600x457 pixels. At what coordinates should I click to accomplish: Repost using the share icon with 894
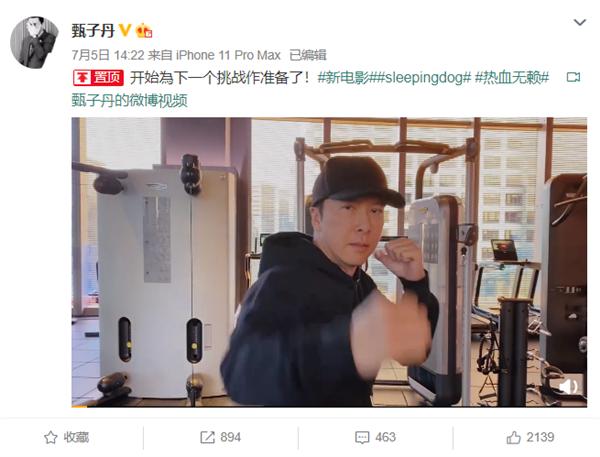[x=220, y=437]
